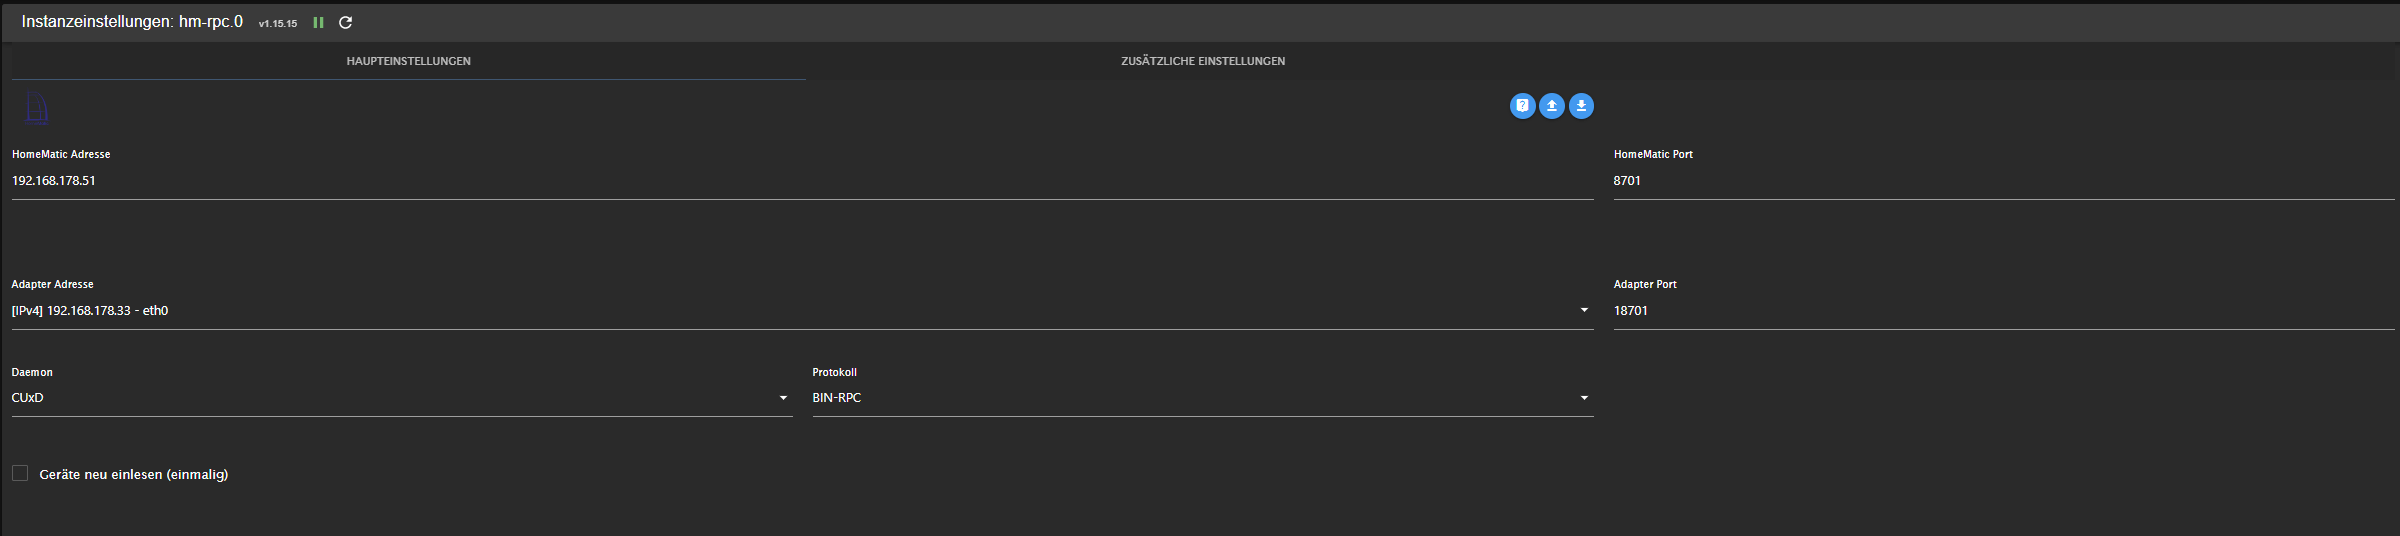Pause the hm-rpc.0 instance

coord(318,22)
